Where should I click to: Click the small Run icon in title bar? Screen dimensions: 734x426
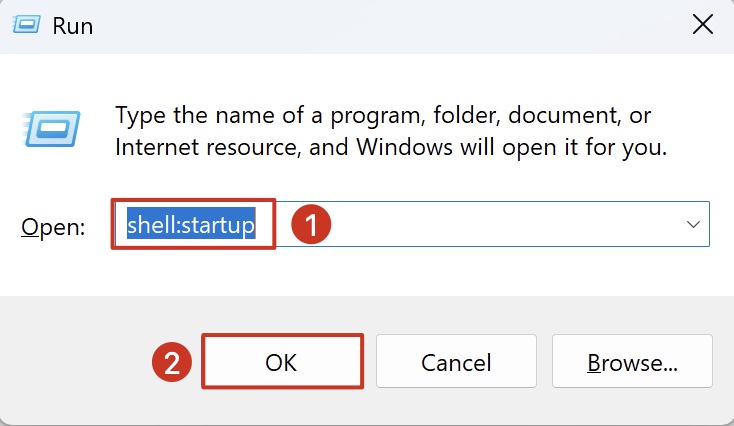tap(26, 24)
